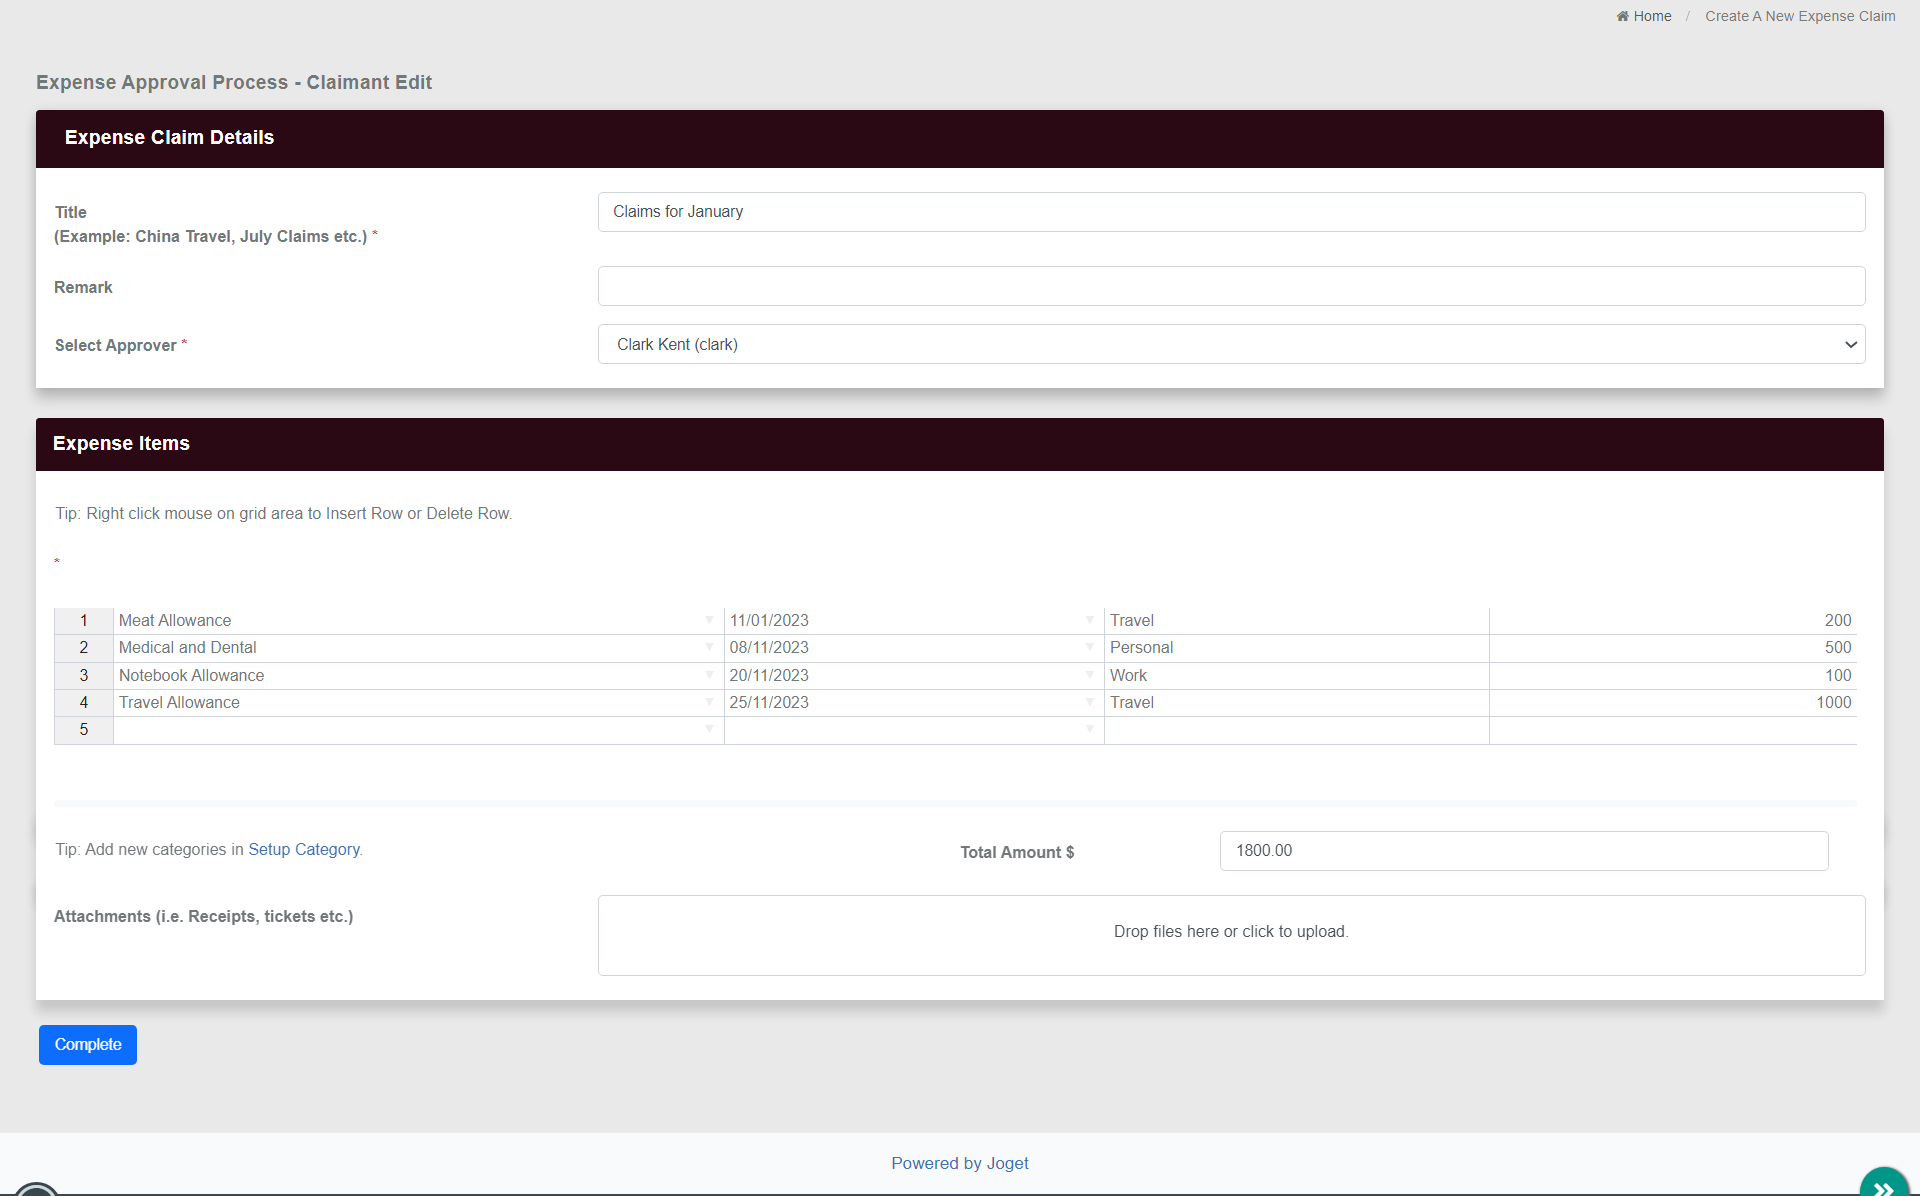Click into the Remark input field

click(x=1231, y=286)
